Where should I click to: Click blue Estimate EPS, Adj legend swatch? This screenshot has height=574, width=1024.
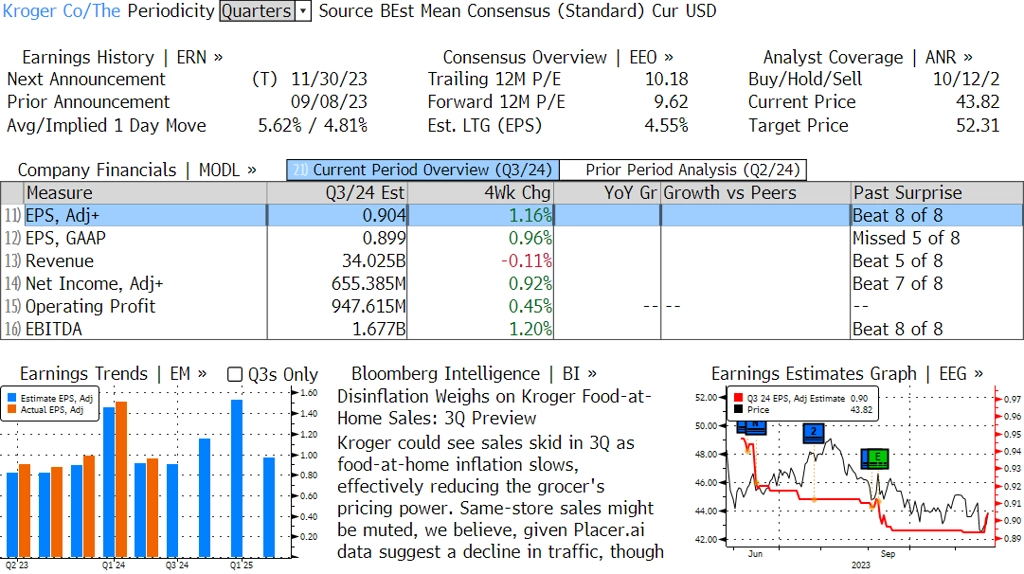click(12, 398)
